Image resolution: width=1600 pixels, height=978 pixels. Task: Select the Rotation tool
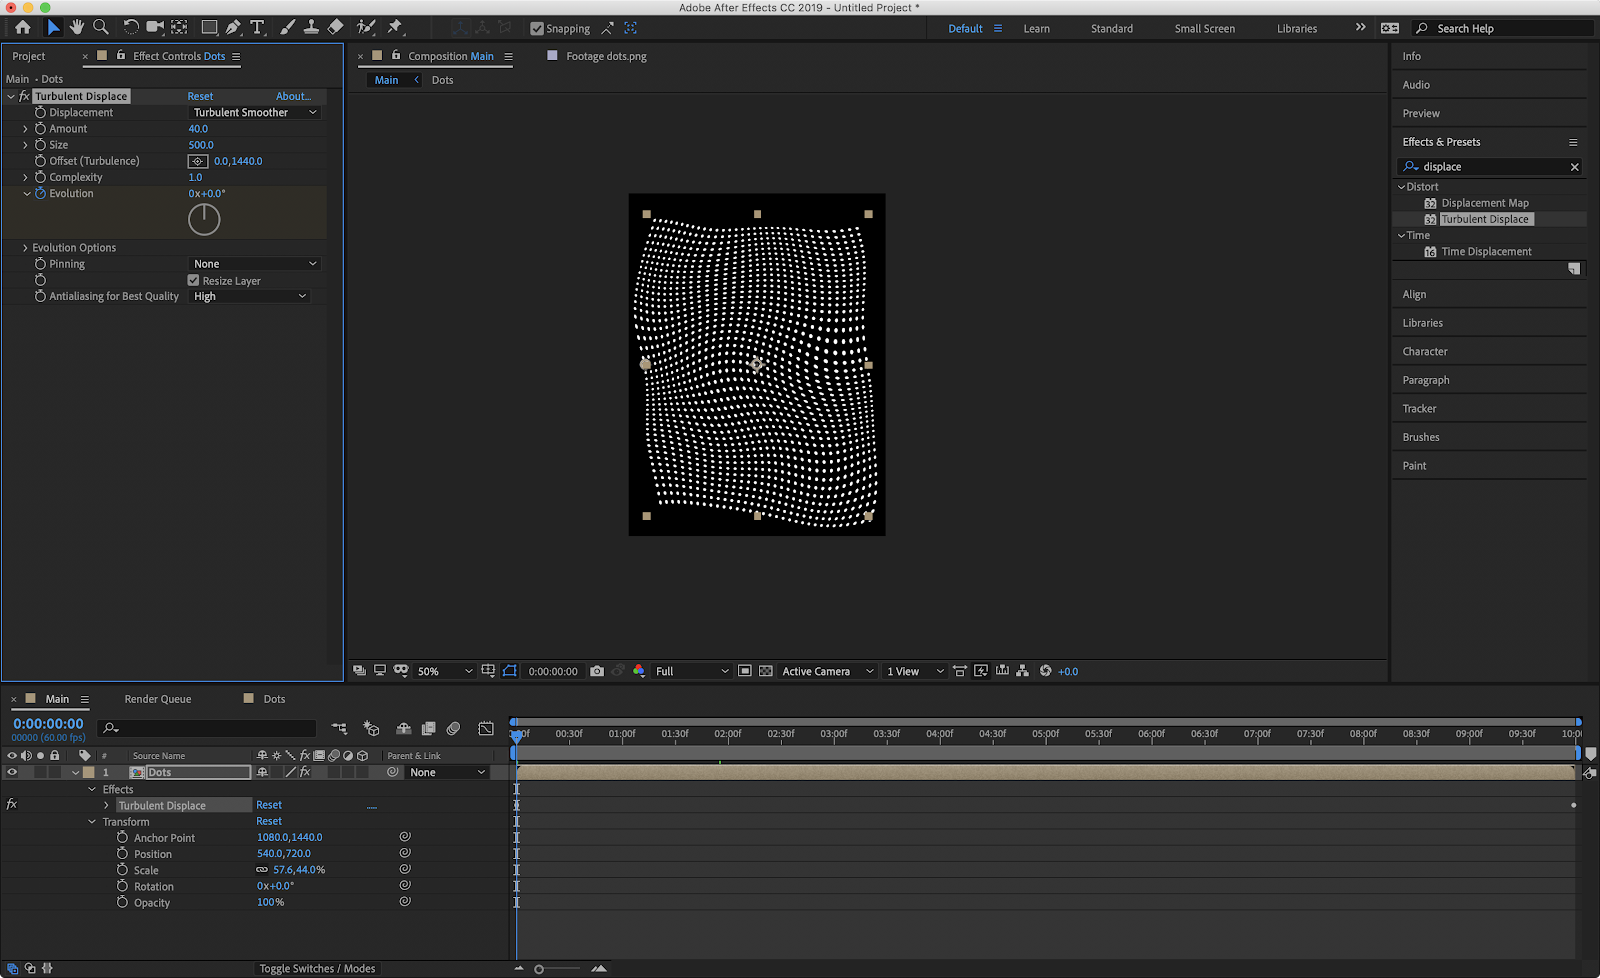coord(131,27)
